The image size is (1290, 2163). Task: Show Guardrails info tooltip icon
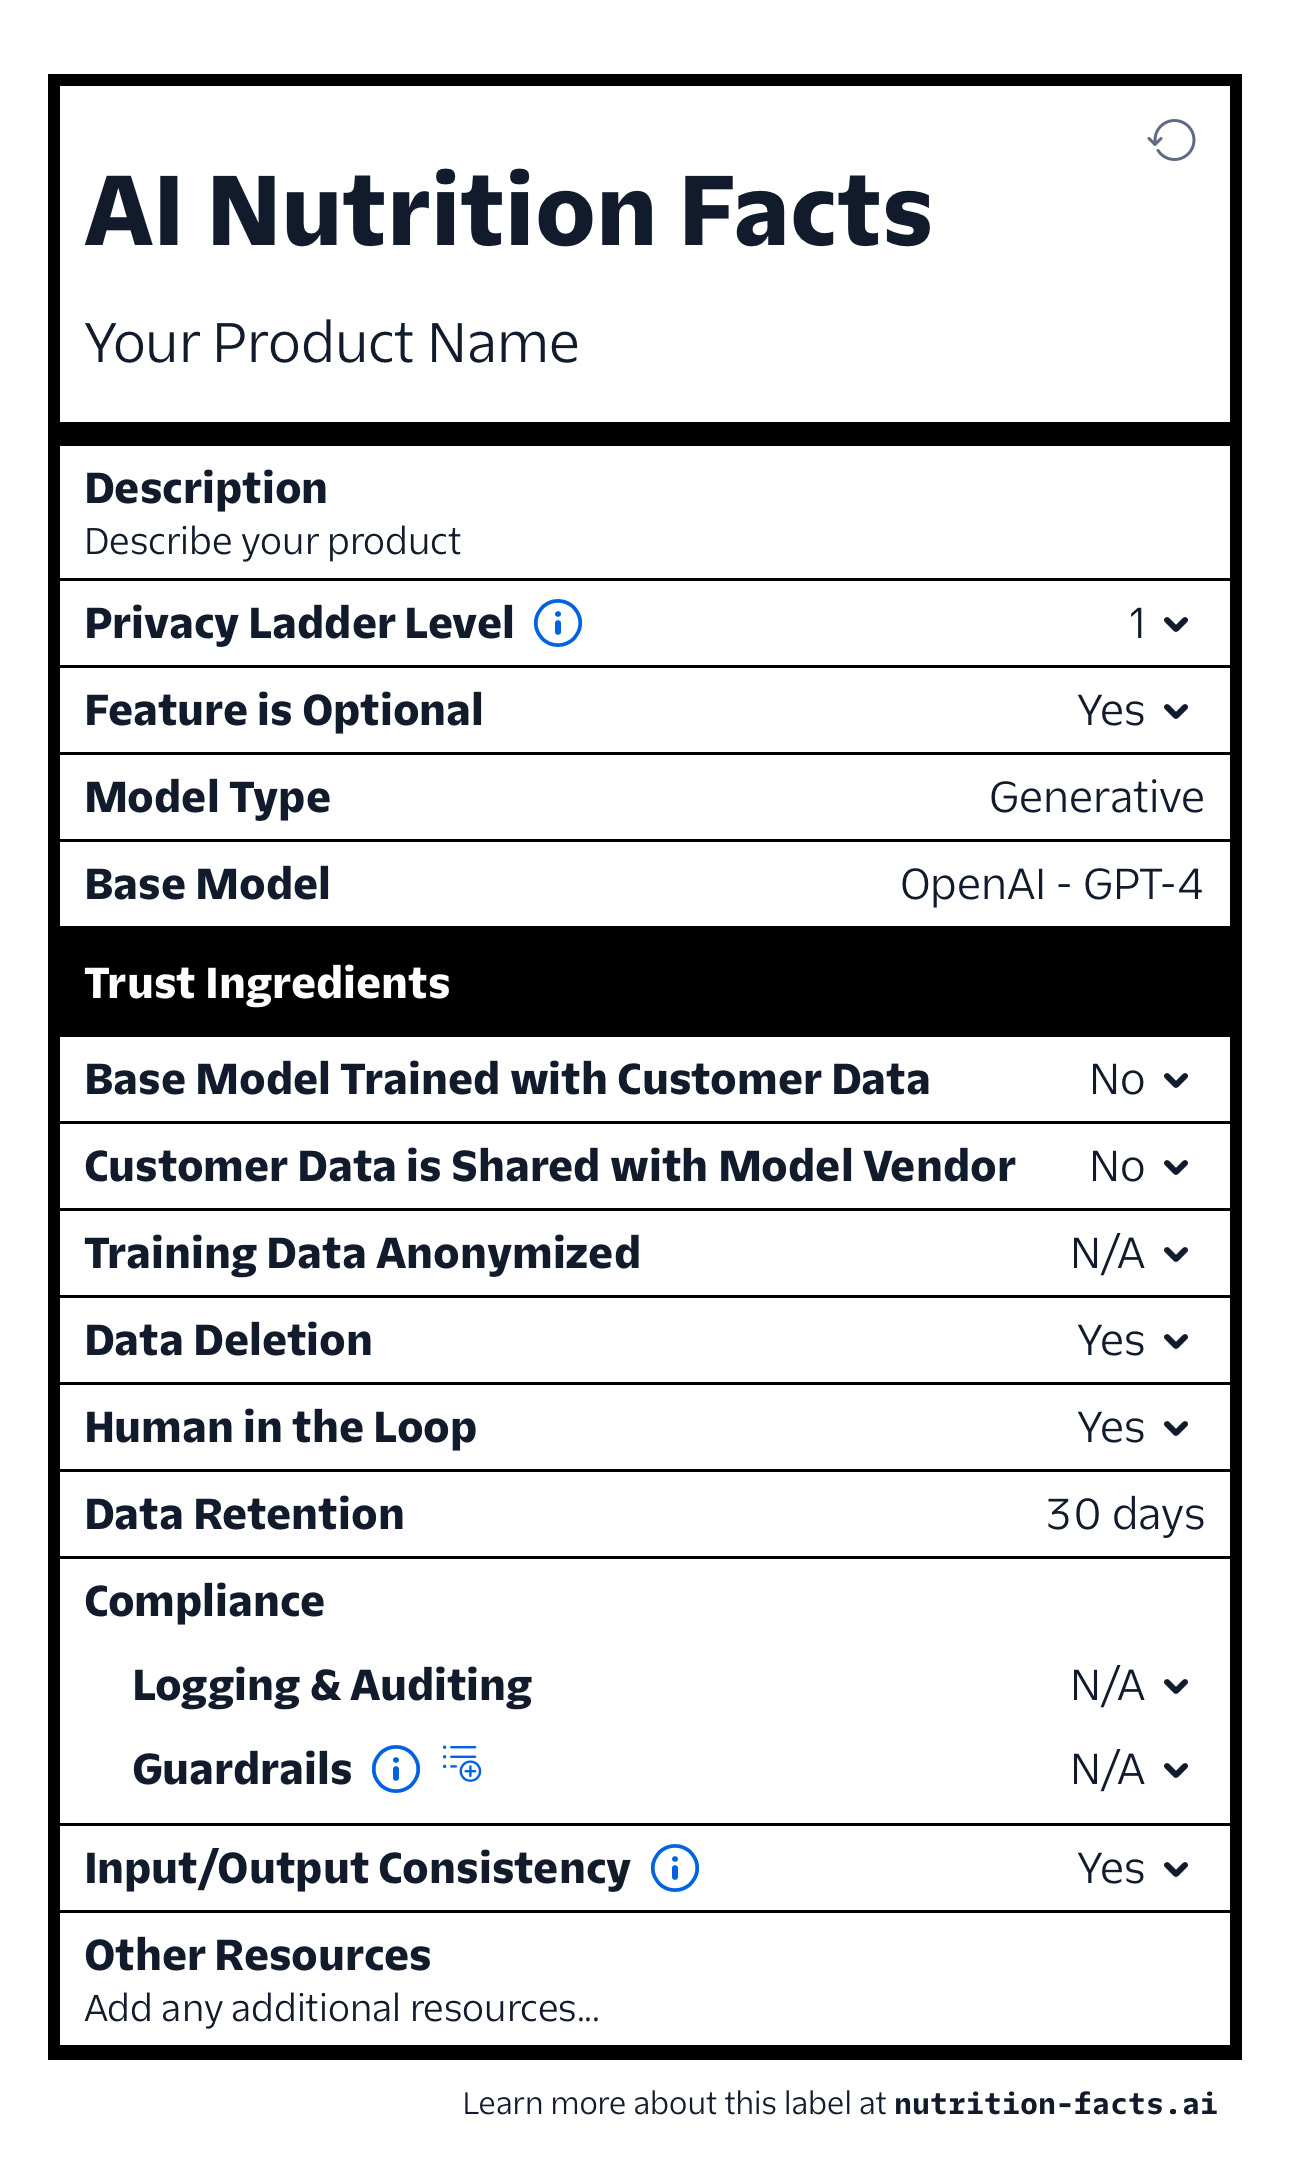tap(396, 1769)
